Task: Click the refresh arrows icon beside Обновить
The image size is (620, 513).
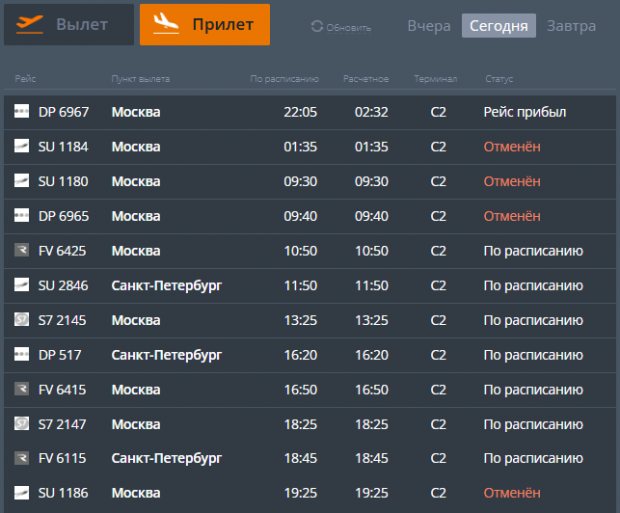Action: coord(317,27)
